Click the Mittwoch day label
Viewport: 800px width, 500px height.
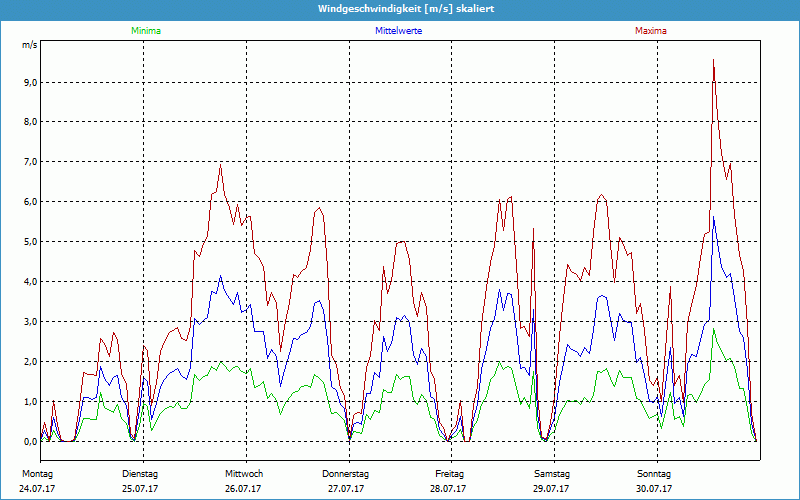tap(244, 474)
